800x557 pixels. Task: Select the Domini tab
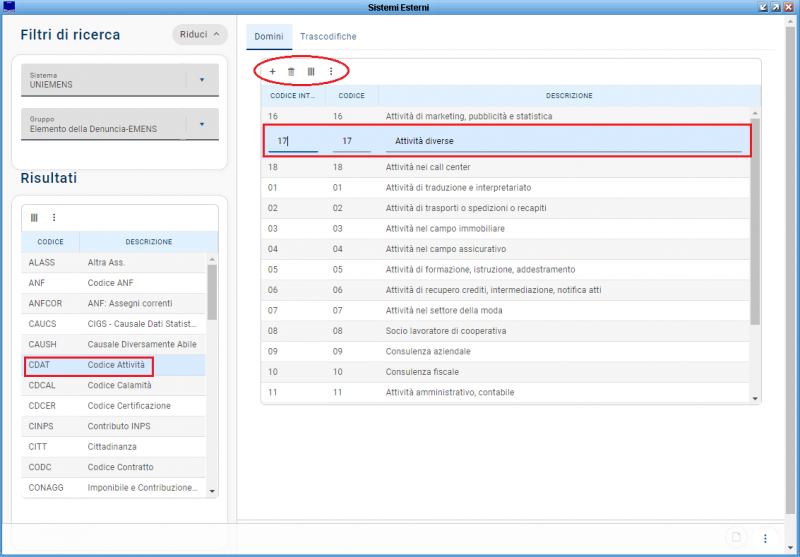[x=269, y=37]
